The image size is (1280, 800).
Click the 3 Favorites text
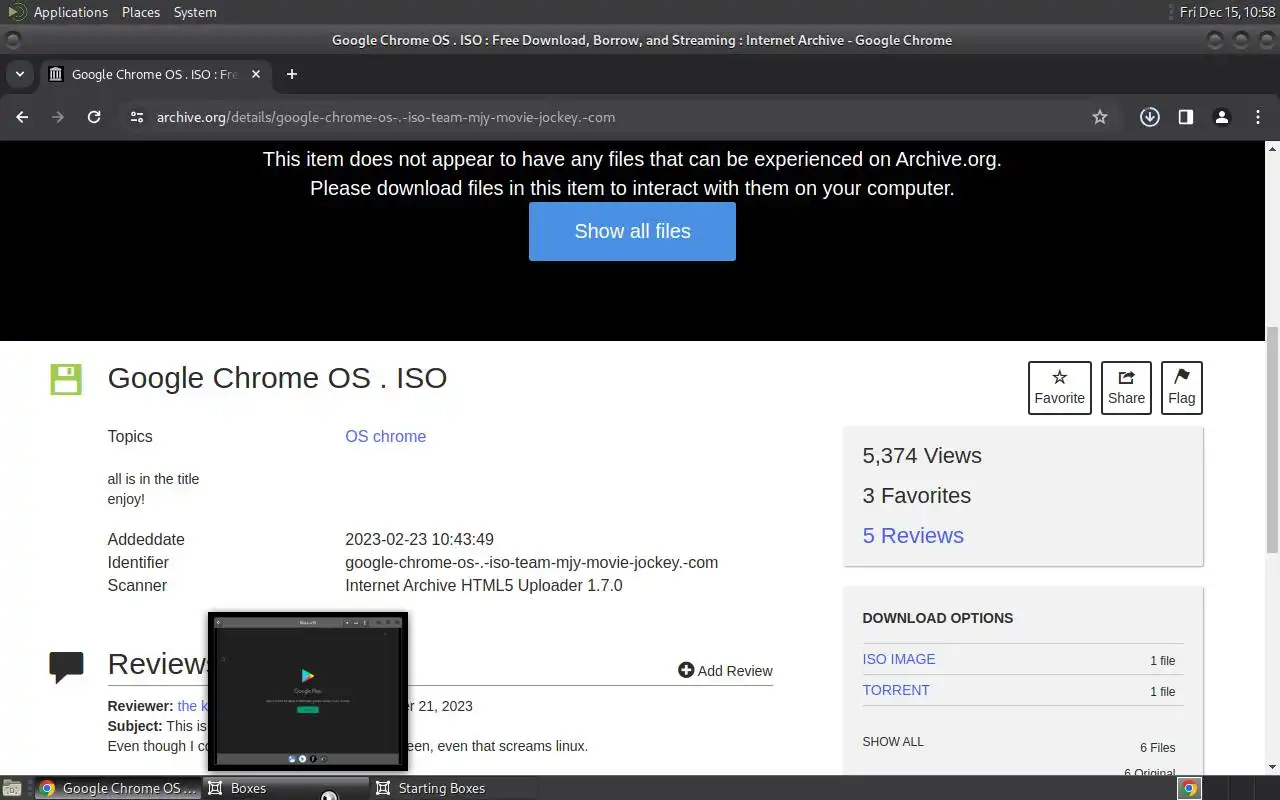point(917,495)
